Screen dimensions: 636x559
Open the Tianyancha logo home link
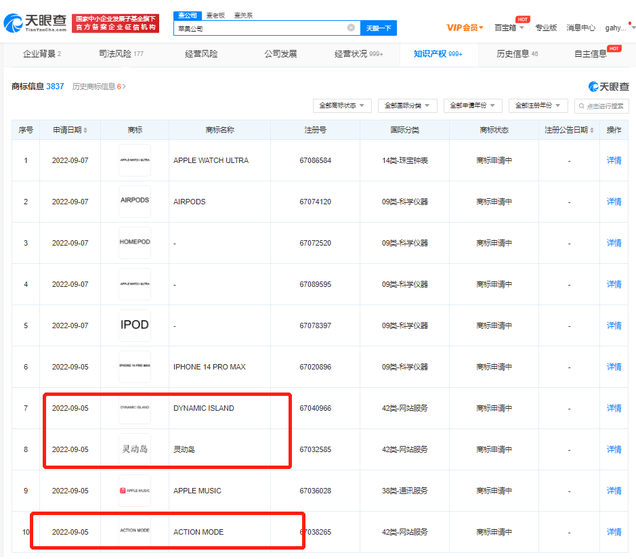click(x=35, y=23)
